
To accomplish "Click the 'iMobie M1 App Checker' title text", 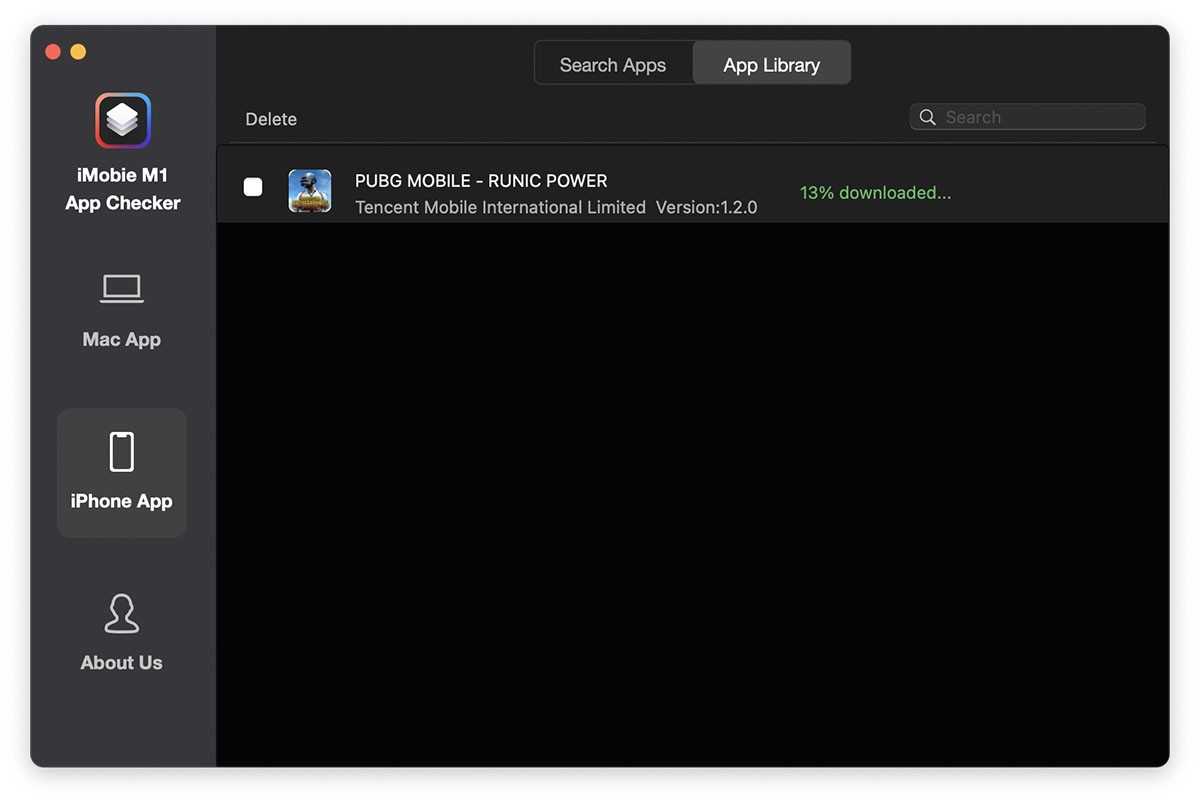I will pos(122,189).
